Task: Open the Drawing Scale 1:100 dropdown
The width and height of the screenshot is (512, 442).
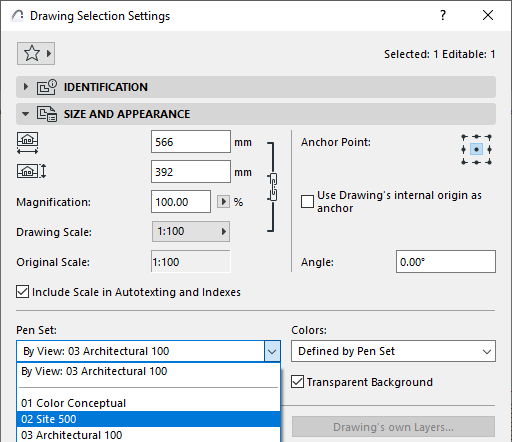Action: tap(191, 231)
